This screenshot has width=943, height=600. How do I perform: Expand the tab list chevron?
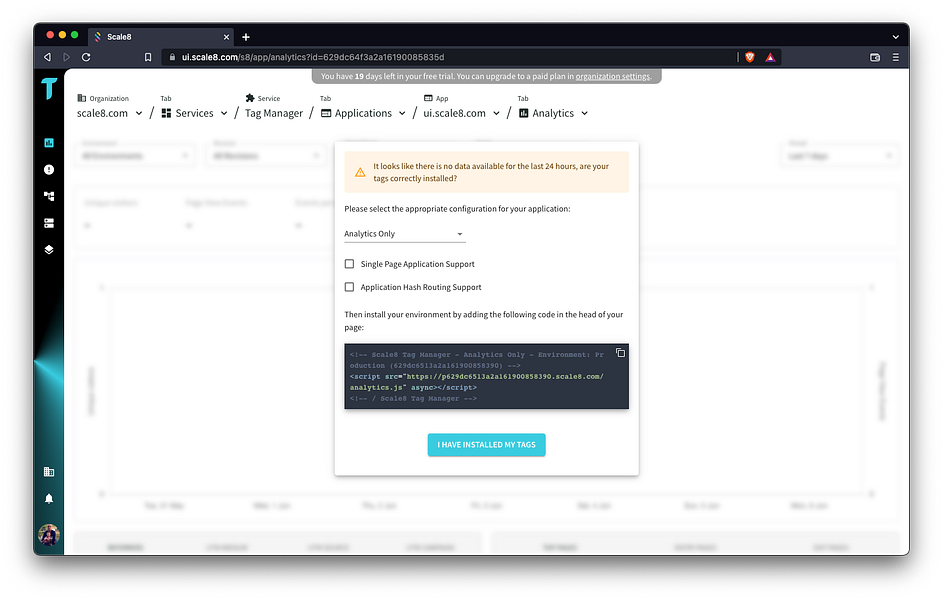coord(895,37)
